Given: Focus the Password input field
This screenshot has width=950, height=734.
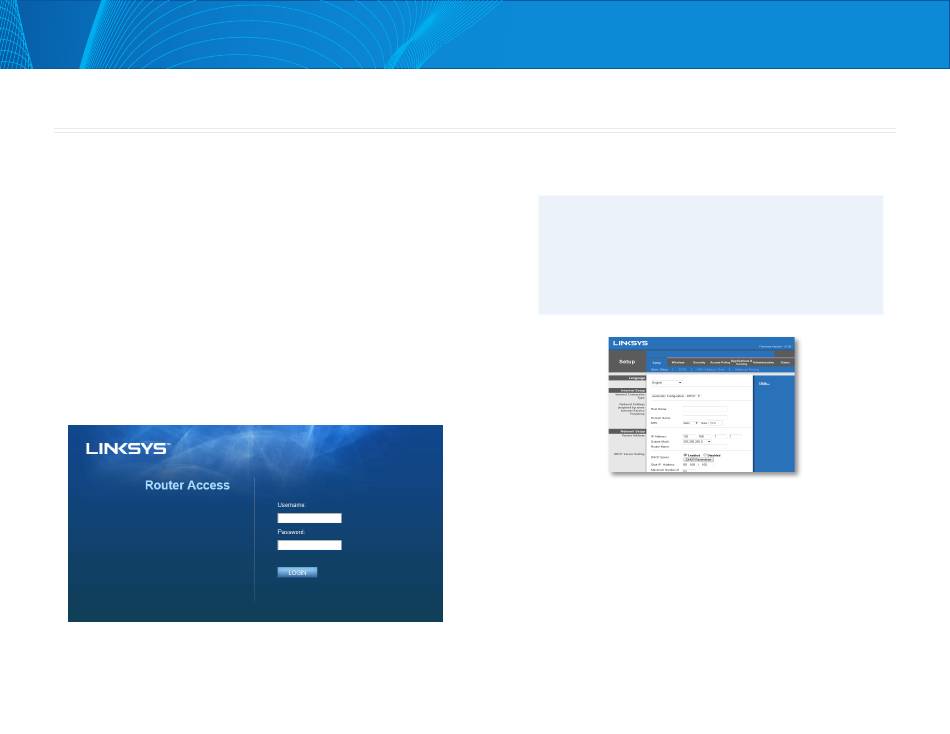Looking at the screenshot, I should tap(310, 545).
